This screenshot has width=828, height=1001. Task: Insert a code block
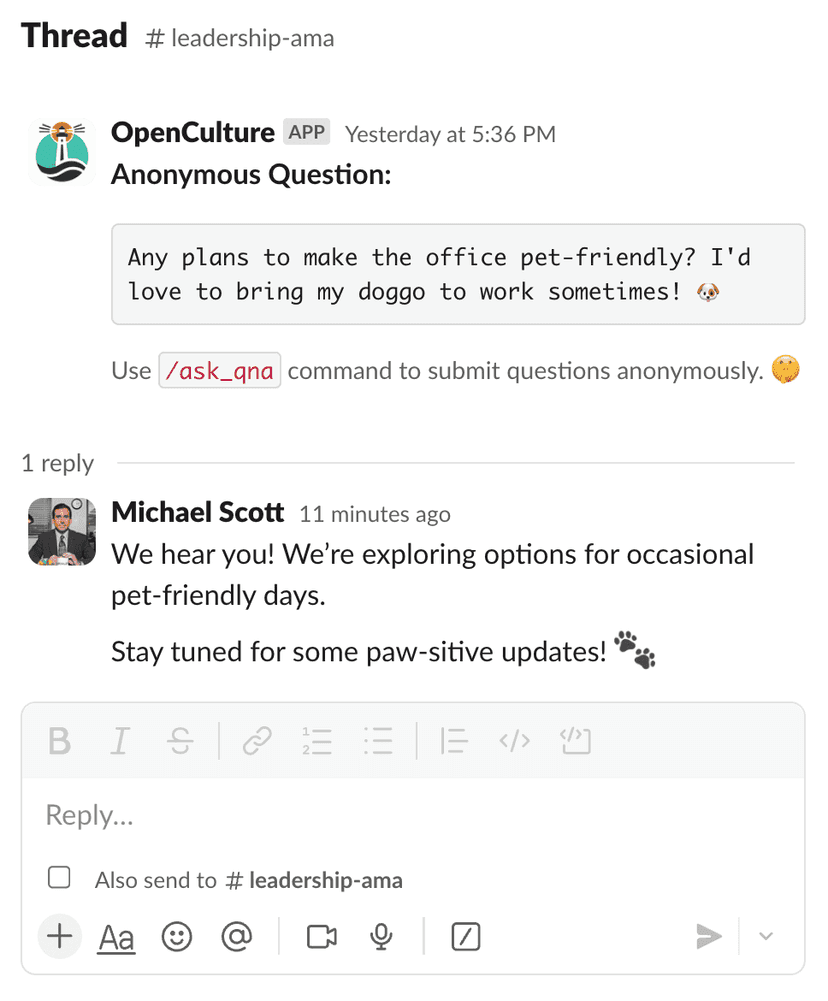(575, 741)
